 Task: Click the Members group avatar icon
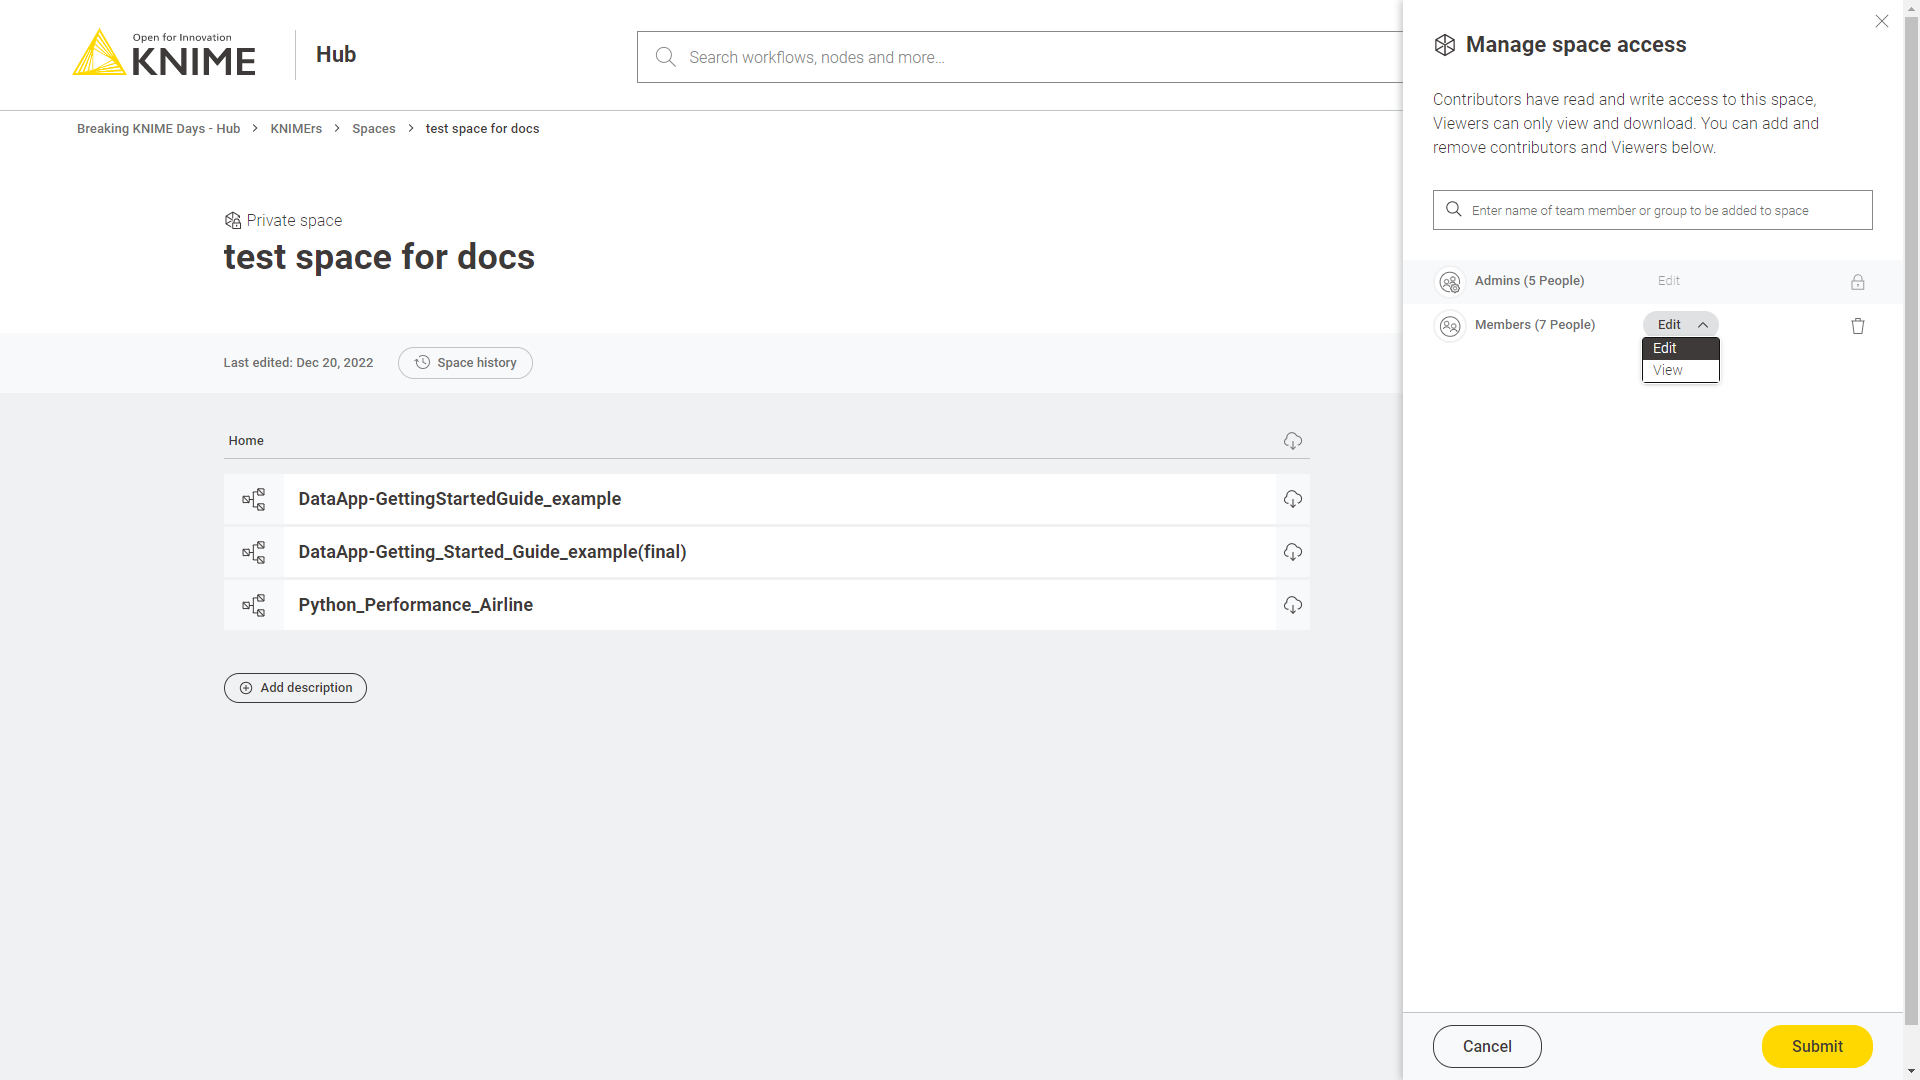coord(1450,326)
